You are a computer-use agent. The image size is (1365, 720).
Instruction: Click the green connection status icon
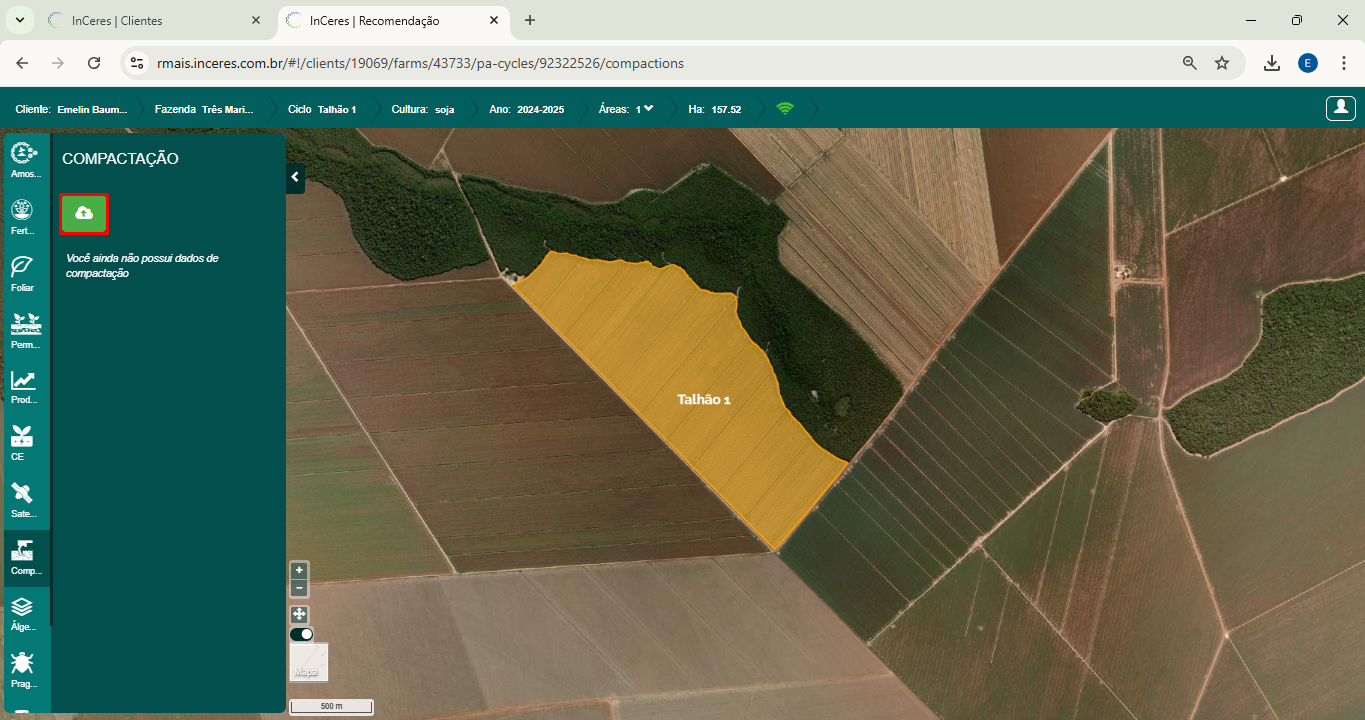pyautogui.click(x=785, y=109)
